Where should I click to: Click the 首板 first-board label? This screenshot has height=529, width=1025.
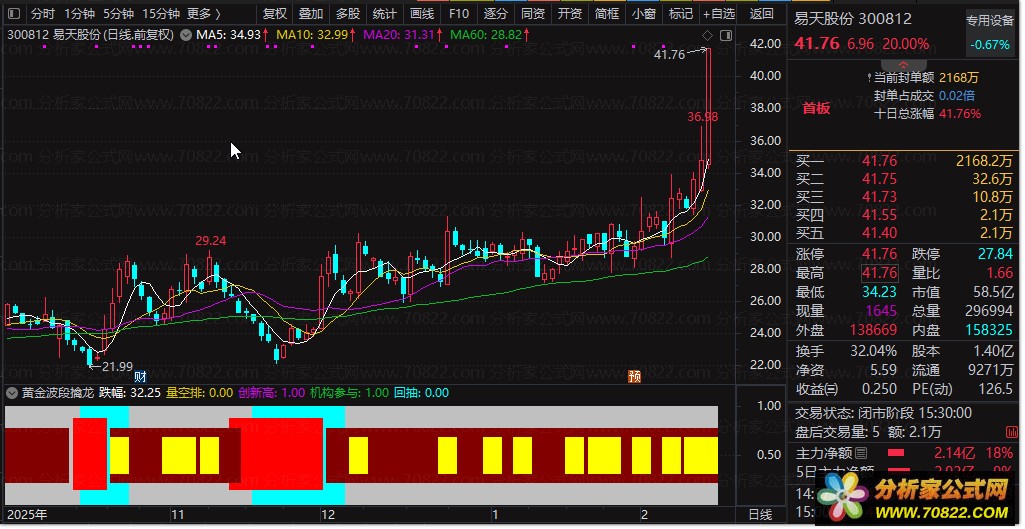[816, 109]
